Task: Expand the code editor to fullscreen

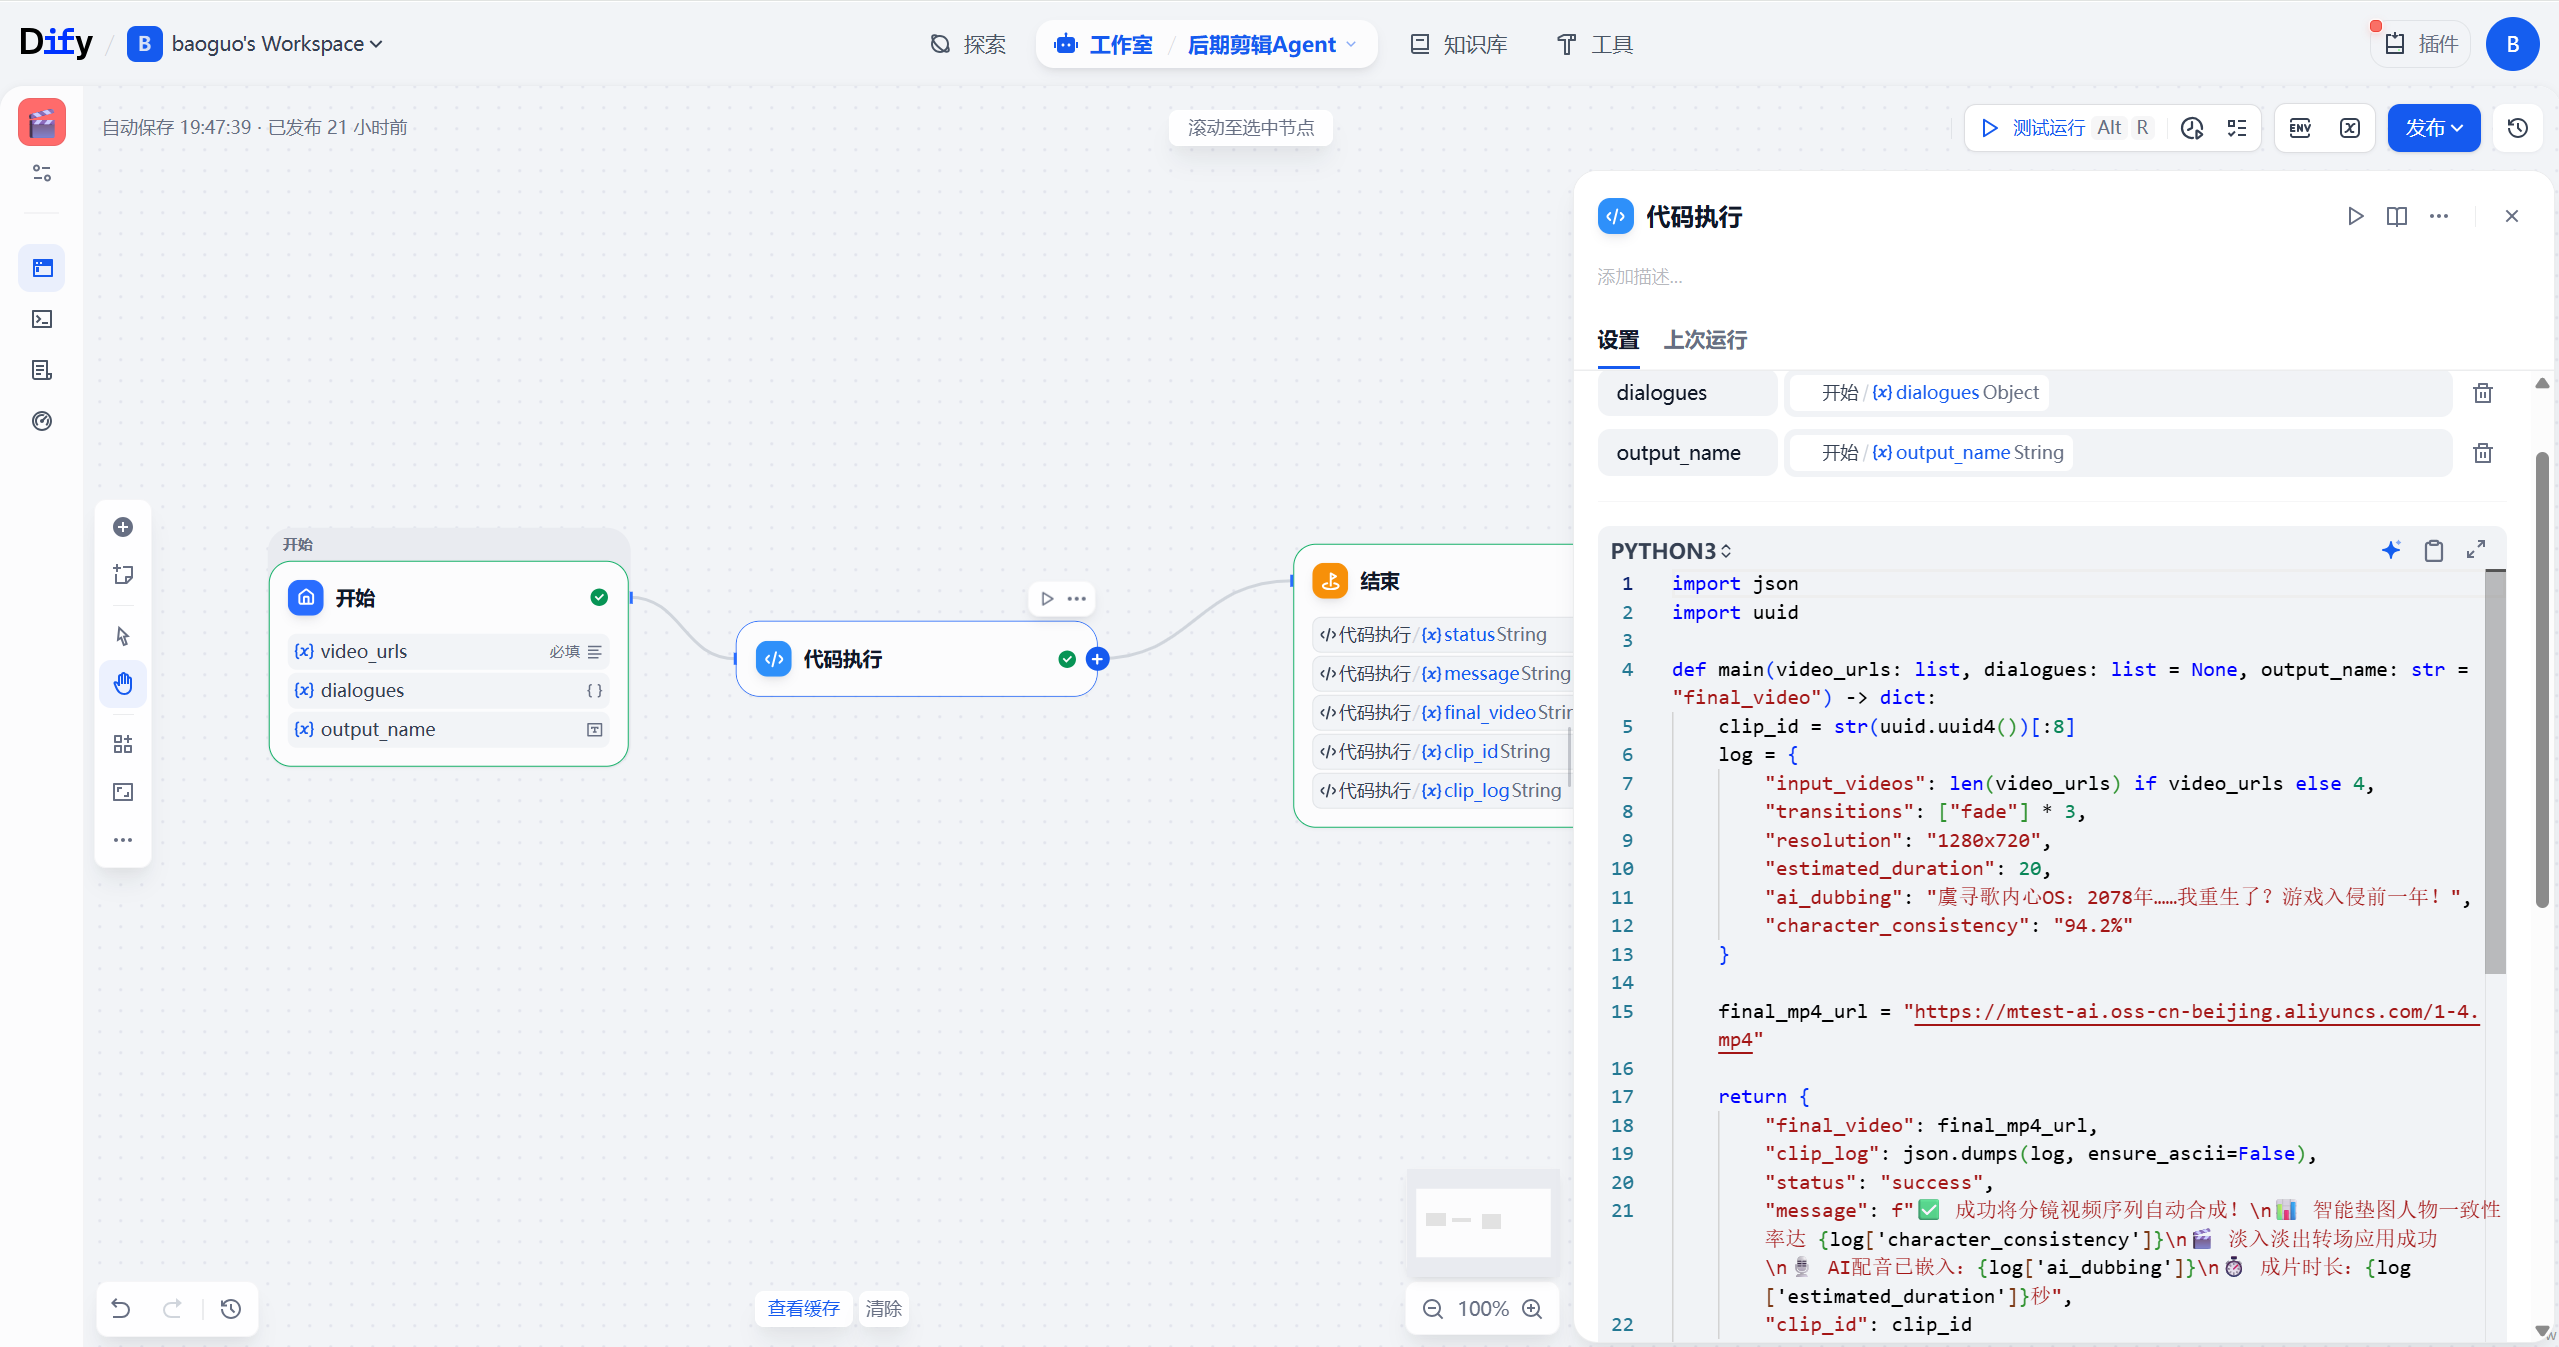Action: (x=2476, y=550)
